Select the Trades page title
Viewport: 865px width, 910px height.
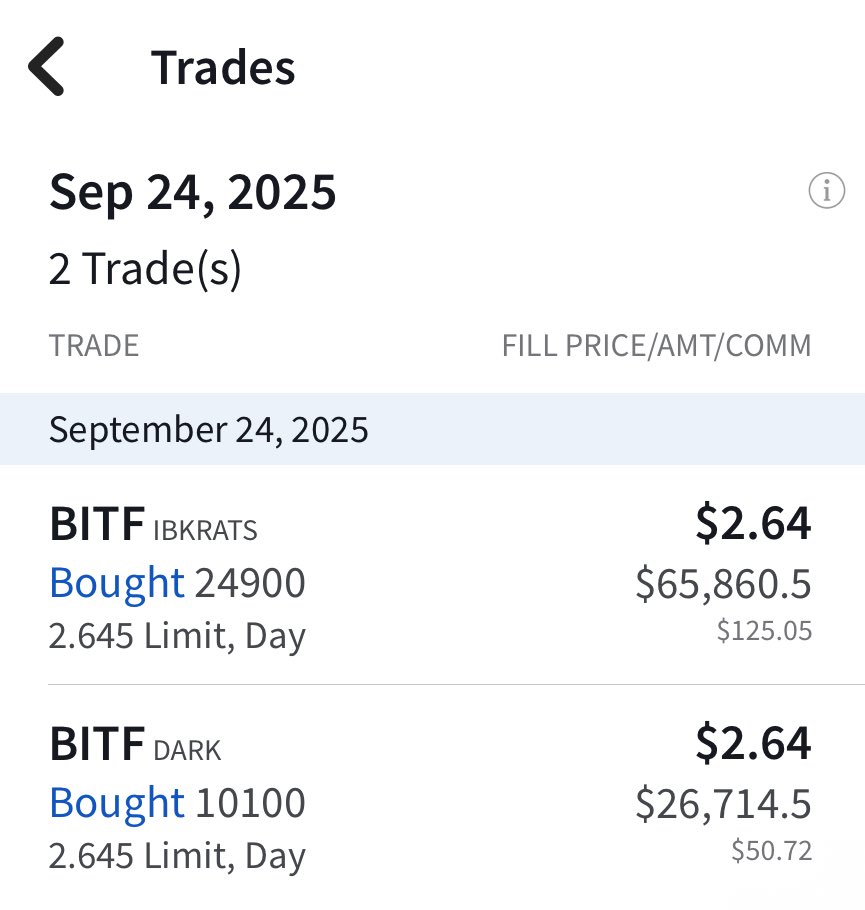[224, 67]
